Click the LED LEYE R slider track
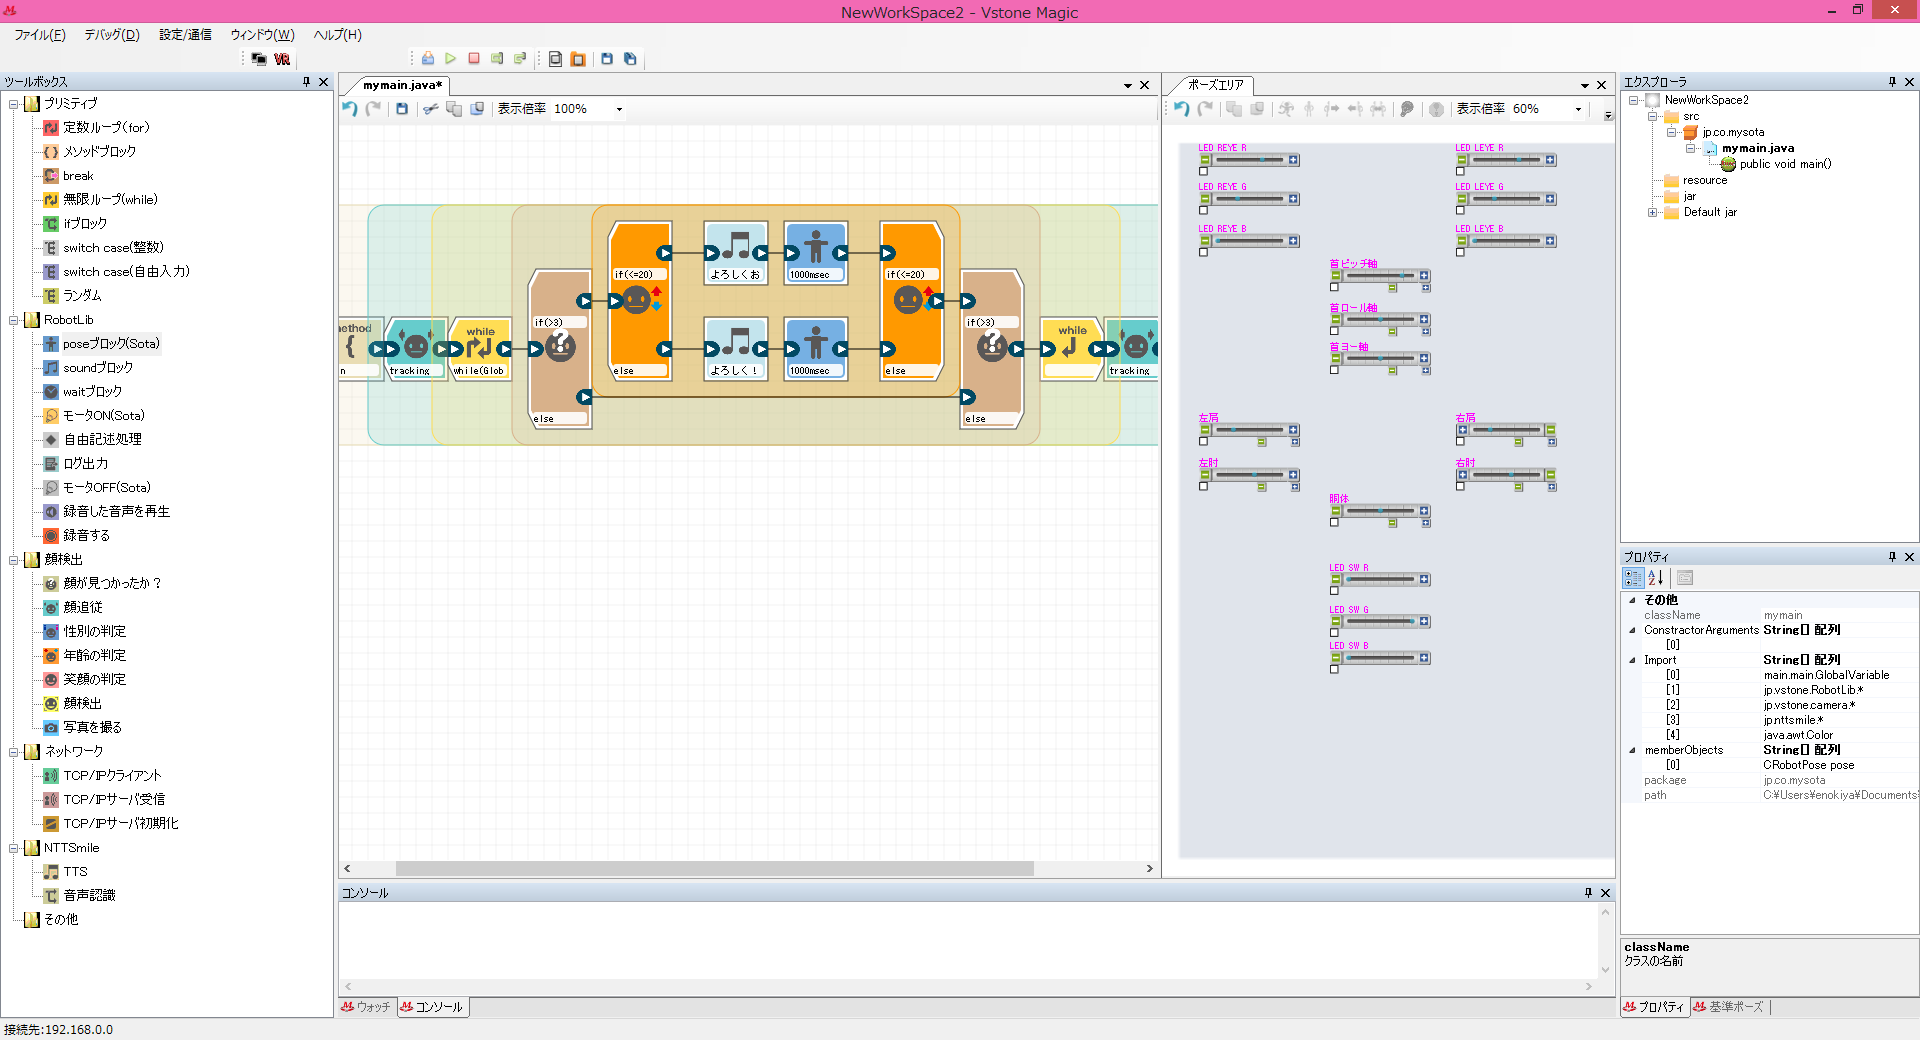Viewport: 1920px width, 1040px height. [1505, 160]
